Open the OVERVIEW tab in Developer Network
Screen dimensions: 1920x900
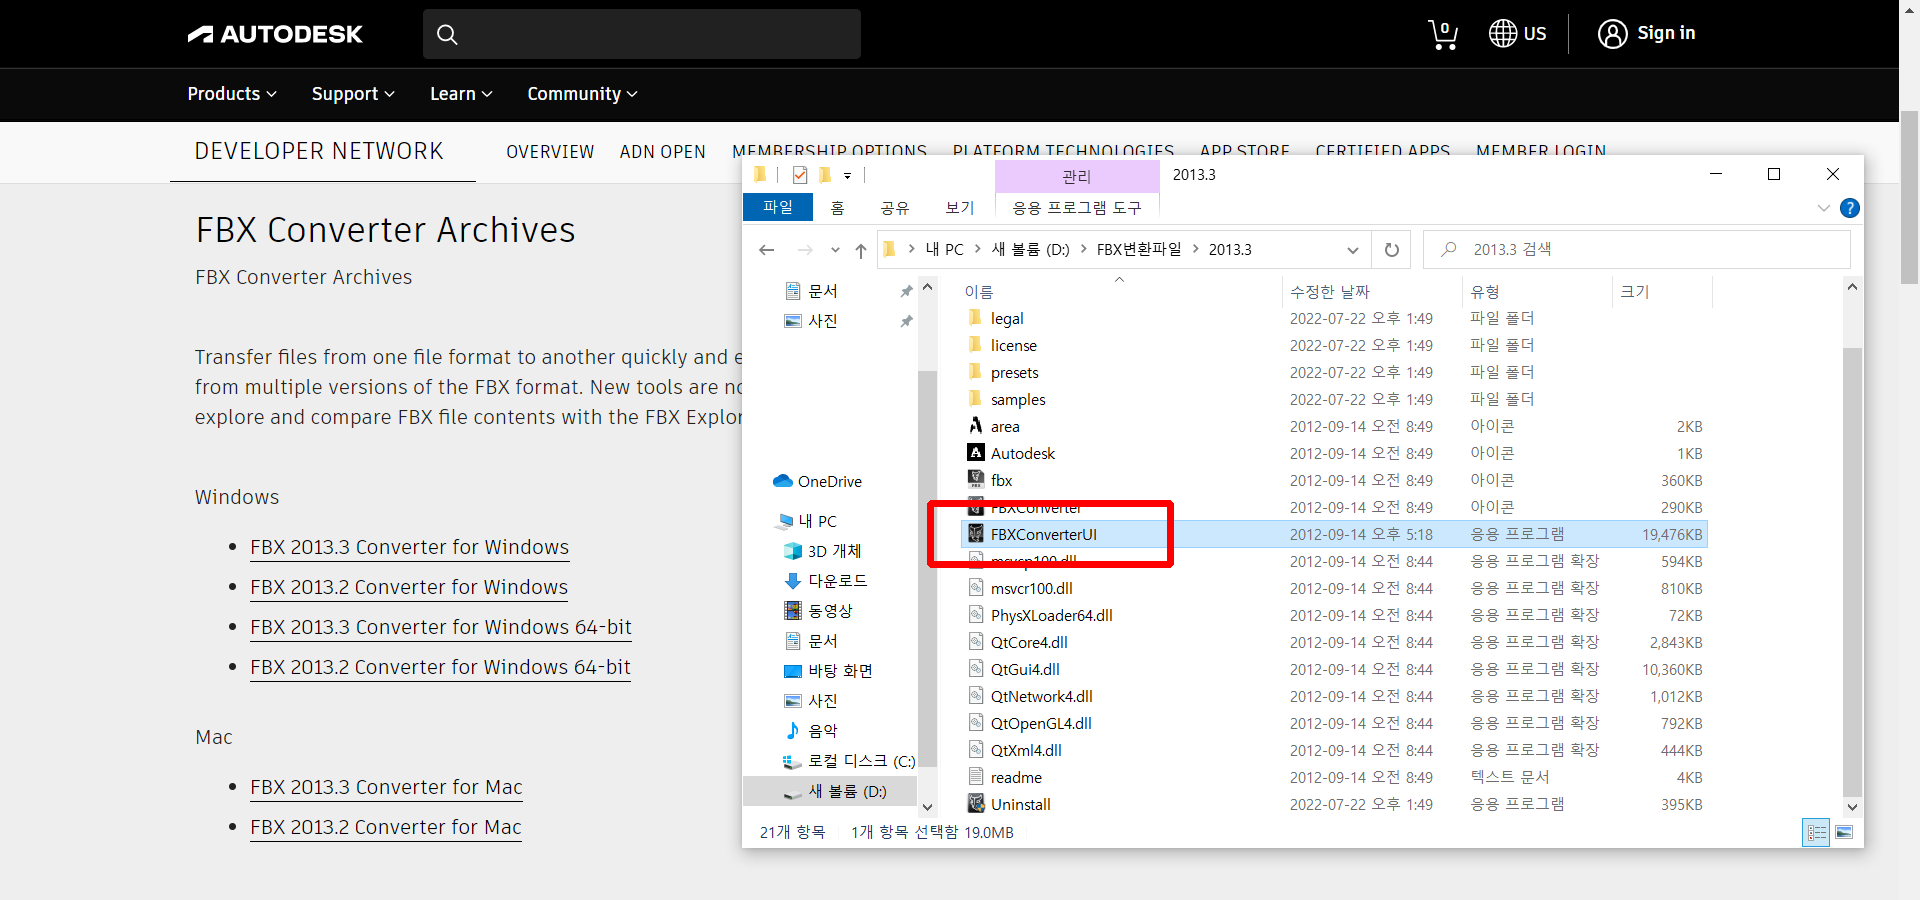pos(550,152)
